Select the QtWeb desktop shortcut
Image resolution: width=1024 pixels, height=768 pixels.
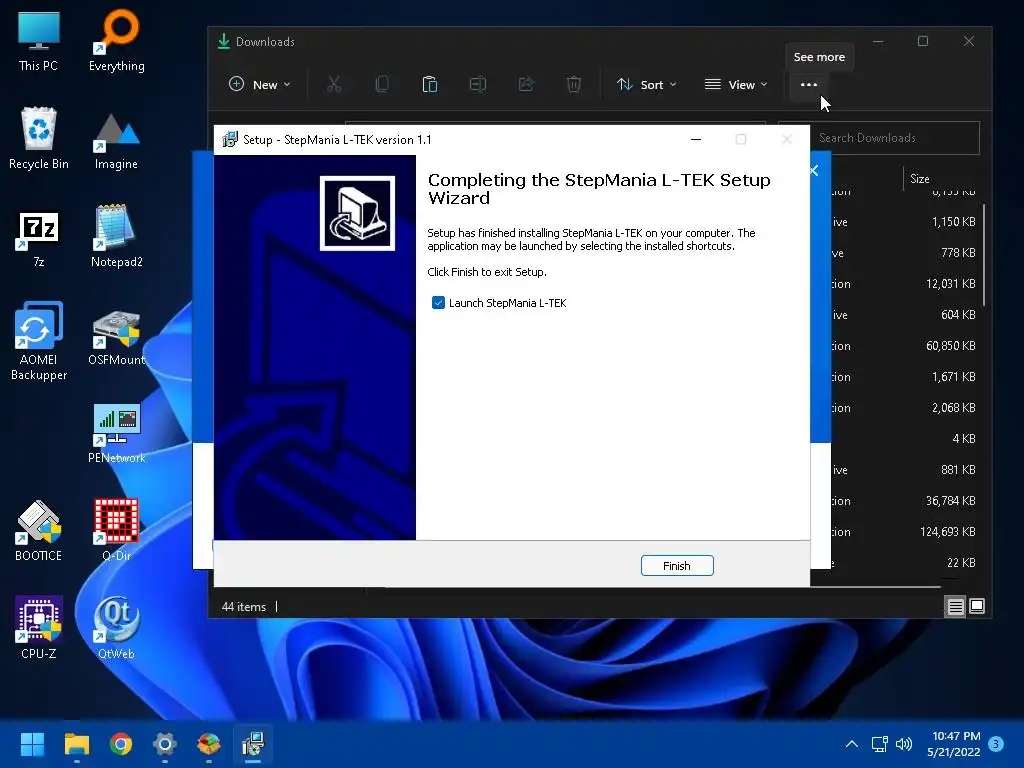point(117,628)
